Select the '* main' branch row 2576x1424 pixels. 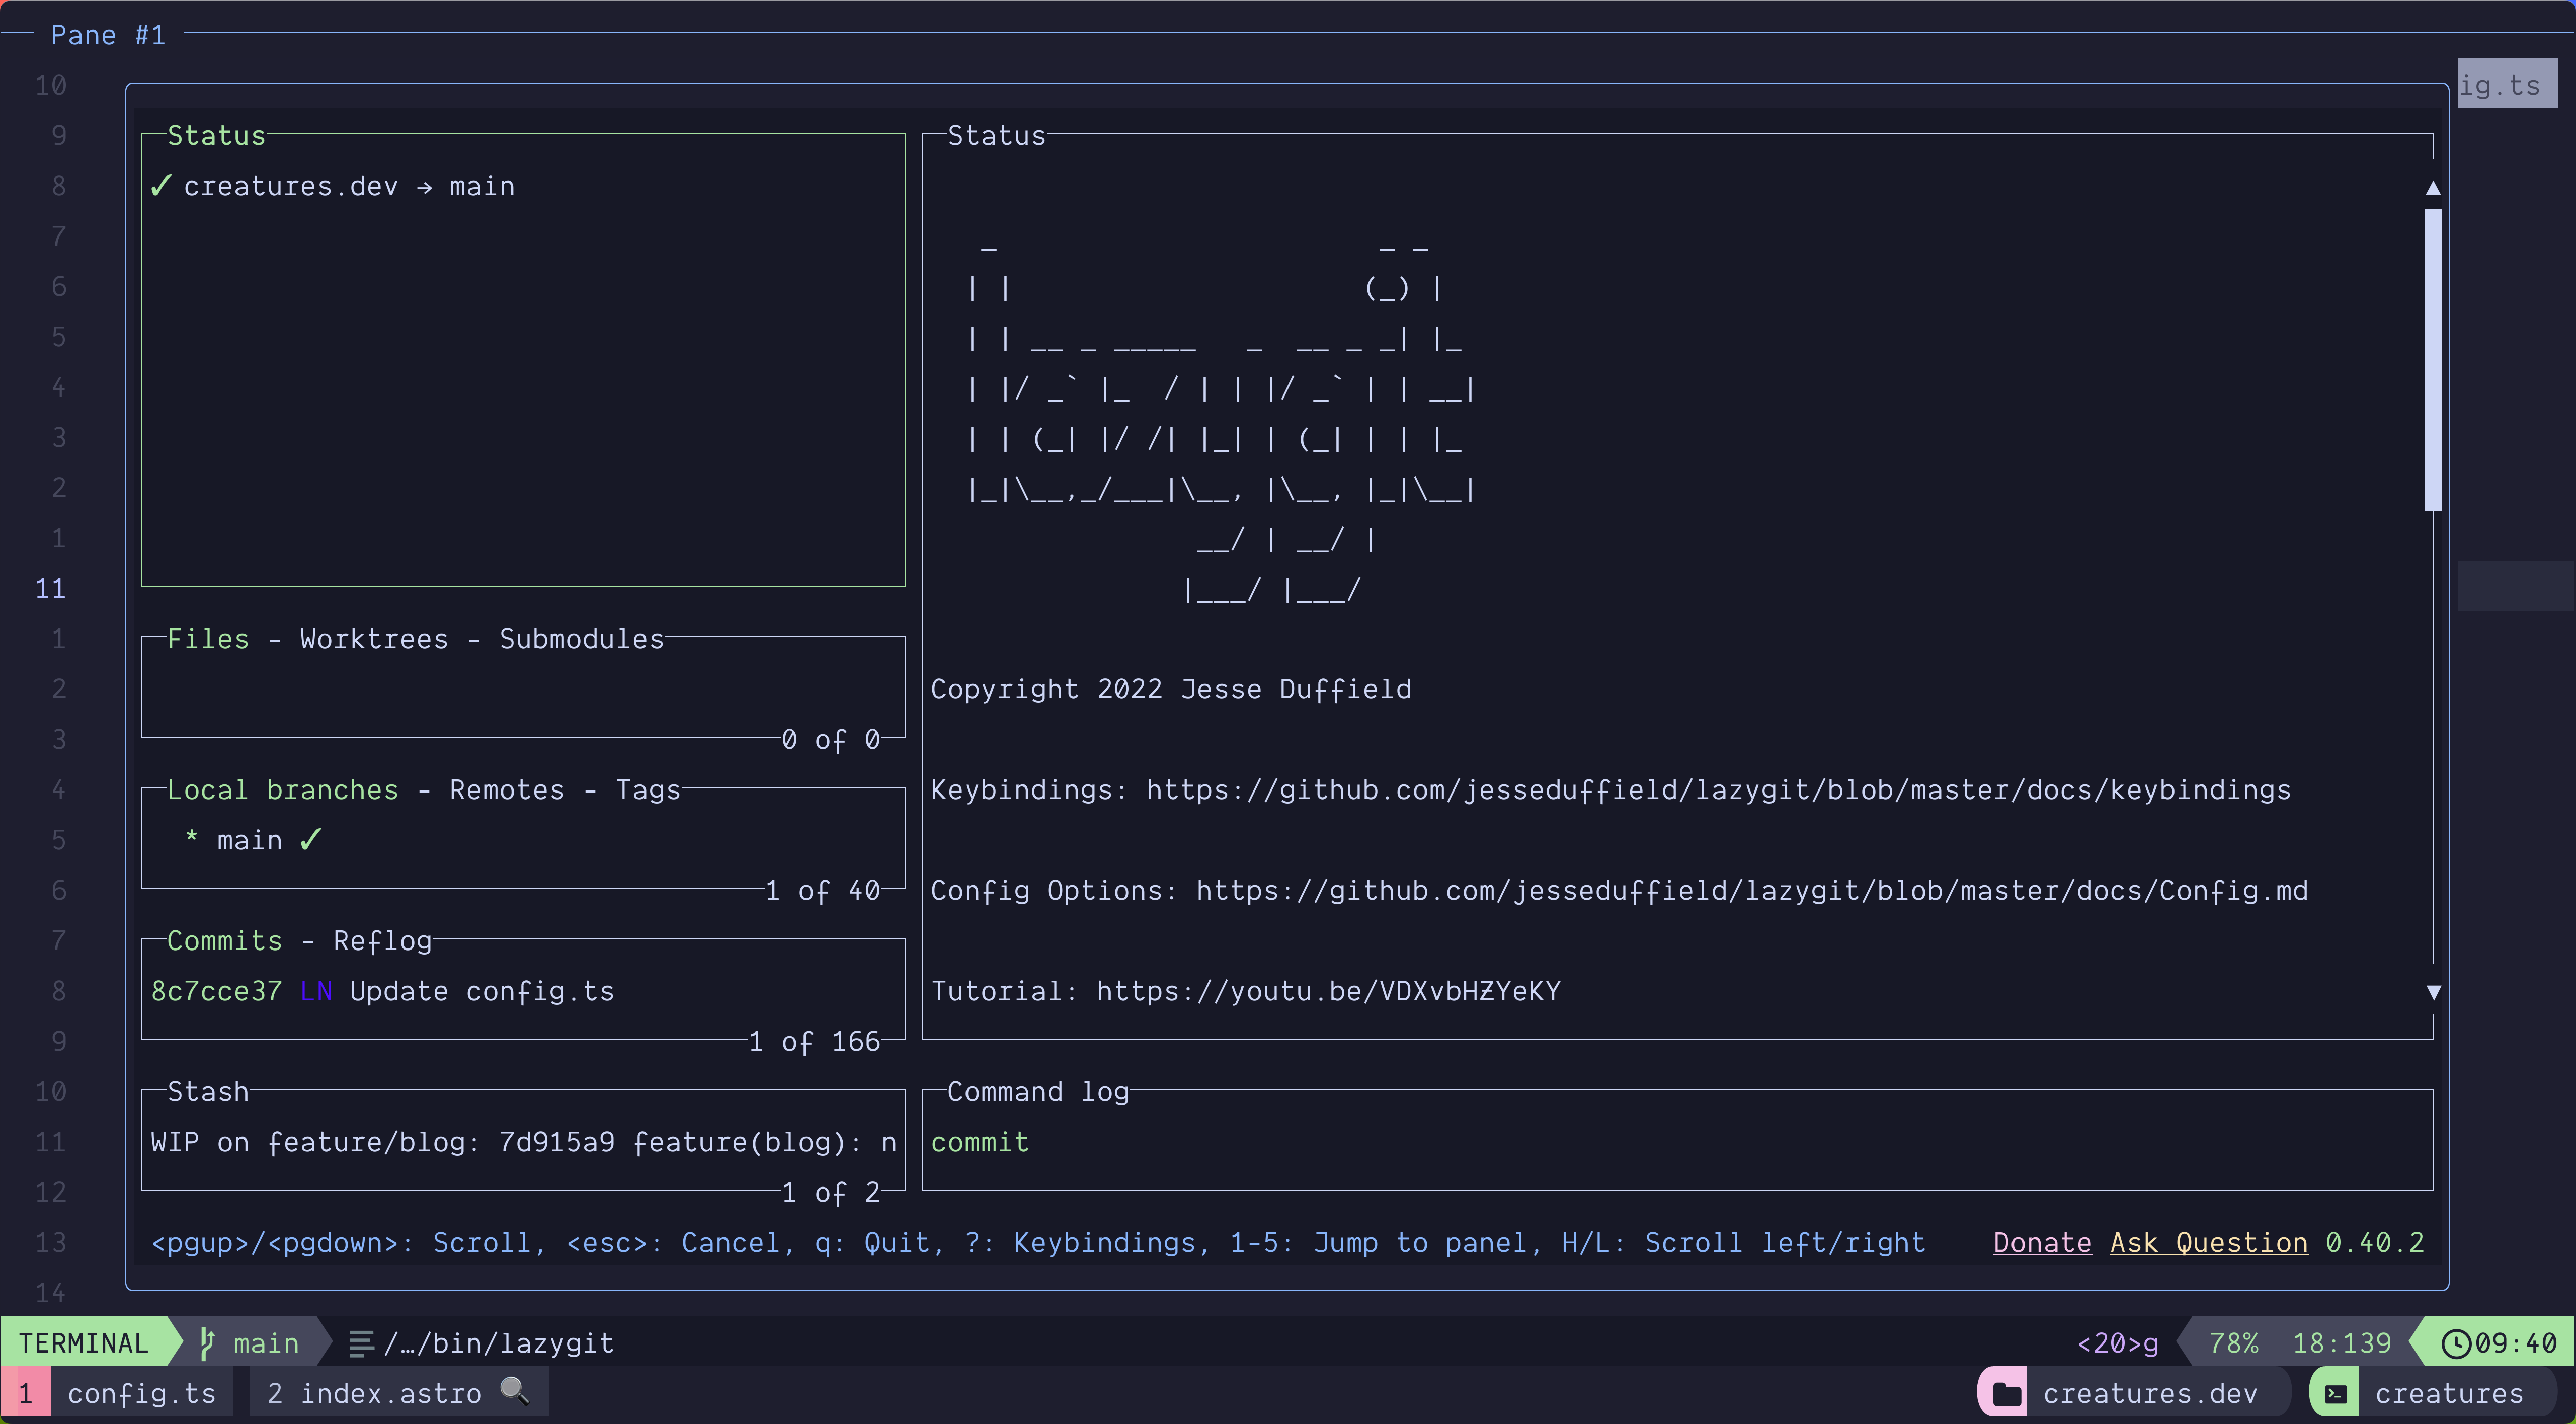(x=523, y=840)
